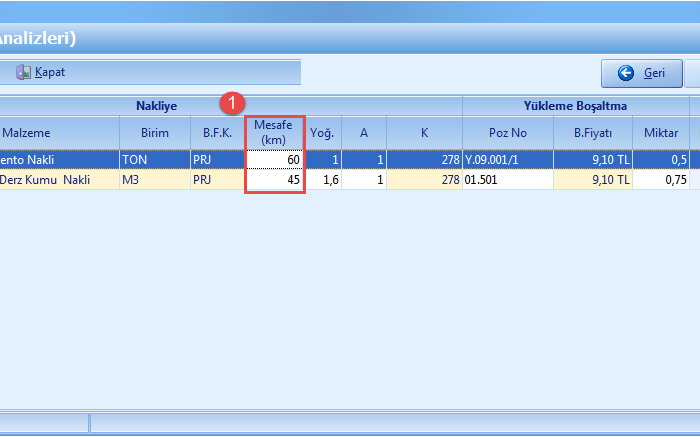Click the Mesafe (km) column header
The height and width of the screenshot is (437, 700).
(x=275, y=132)
